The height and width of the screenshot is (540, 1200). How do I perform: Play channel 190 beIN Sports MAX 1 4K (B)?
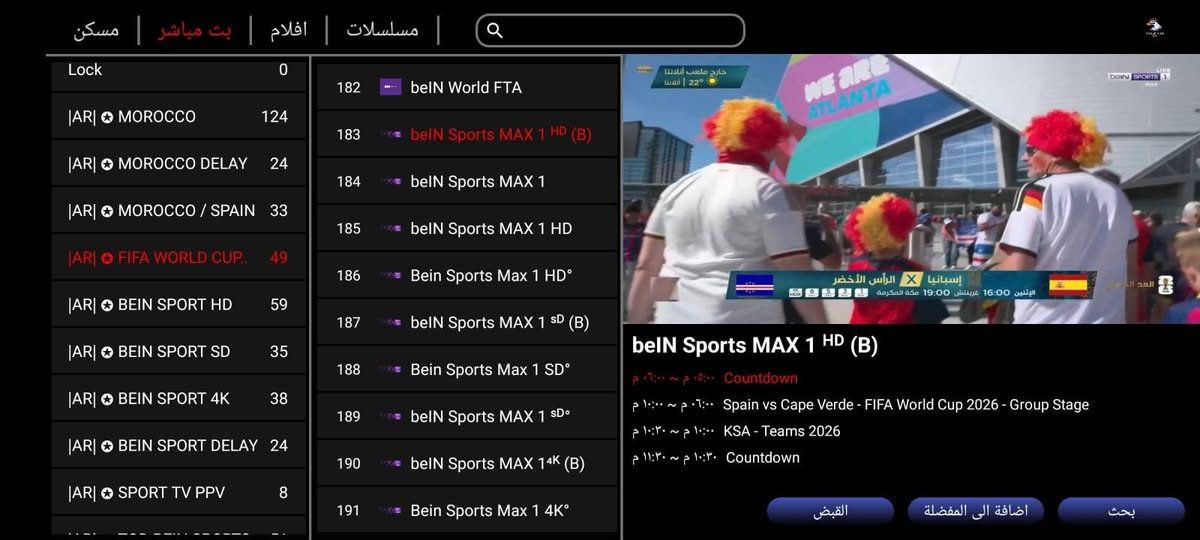point(467,463)
